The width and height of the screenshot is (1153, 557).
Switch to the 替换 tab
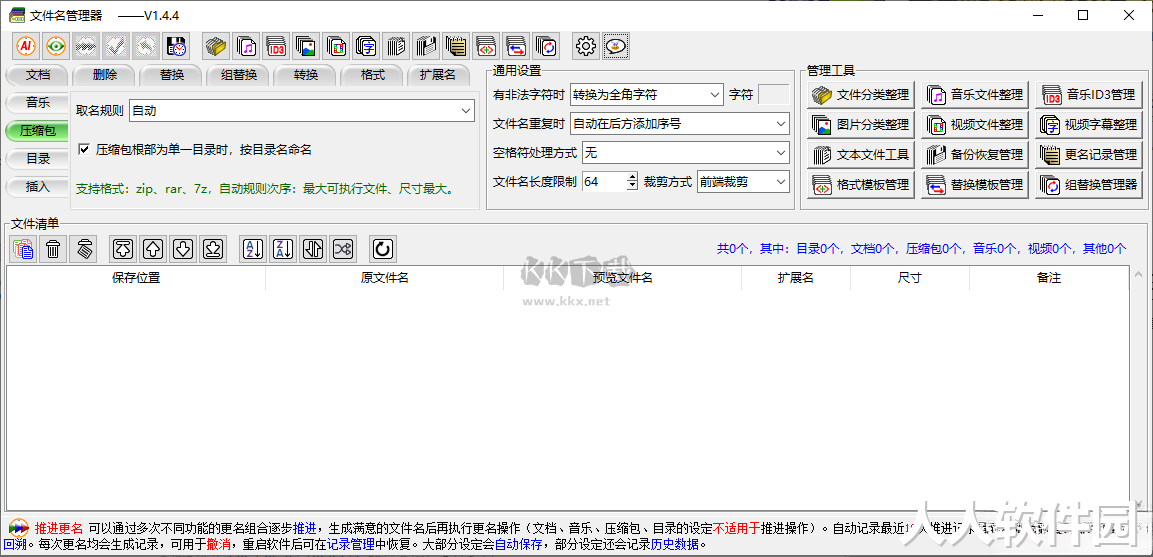pos(171,75)
